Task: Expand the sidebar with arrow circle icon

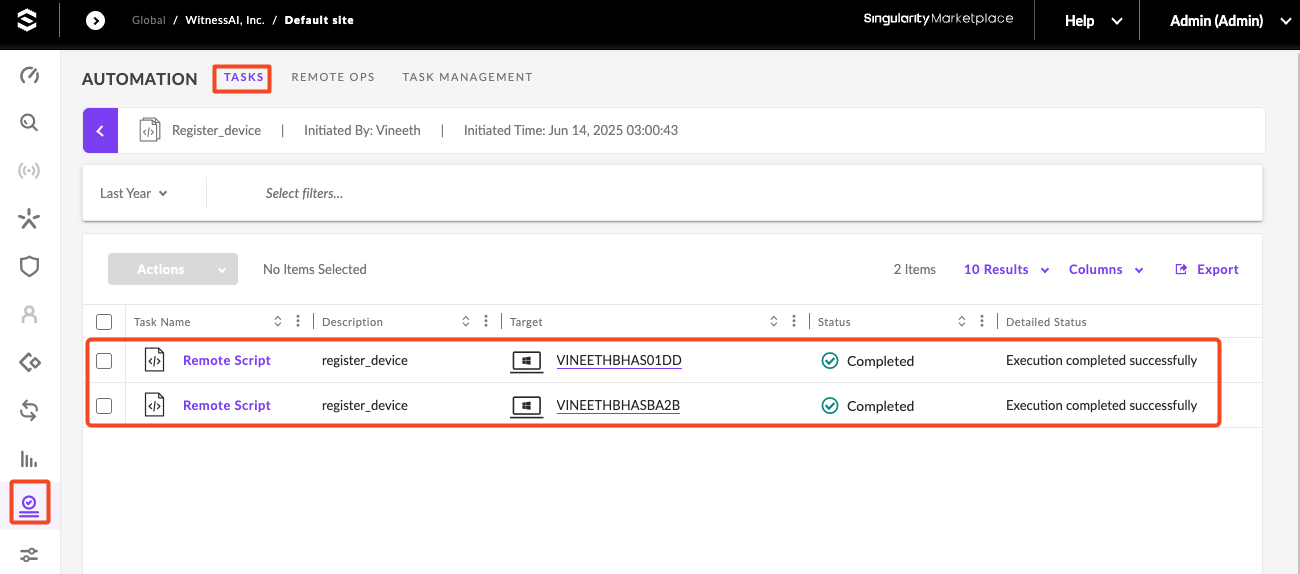Action: [x=95, y=20]
